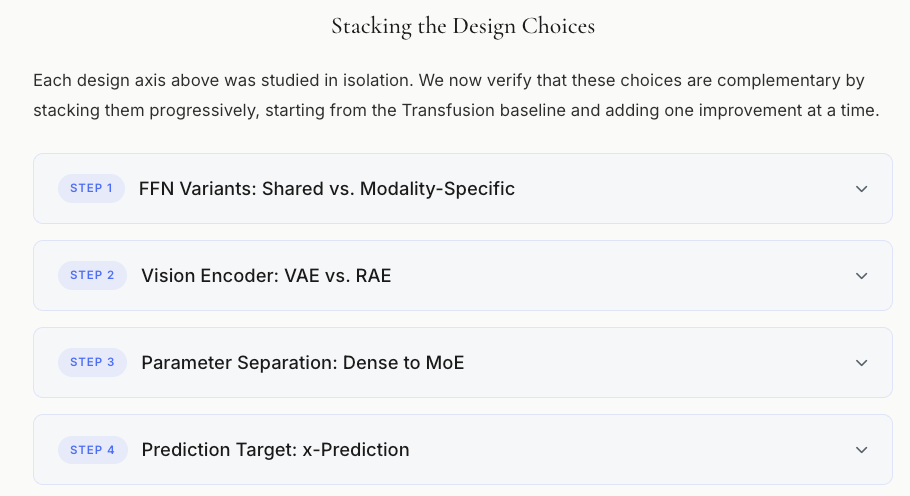Select the STEP 3 pill label

92,362
